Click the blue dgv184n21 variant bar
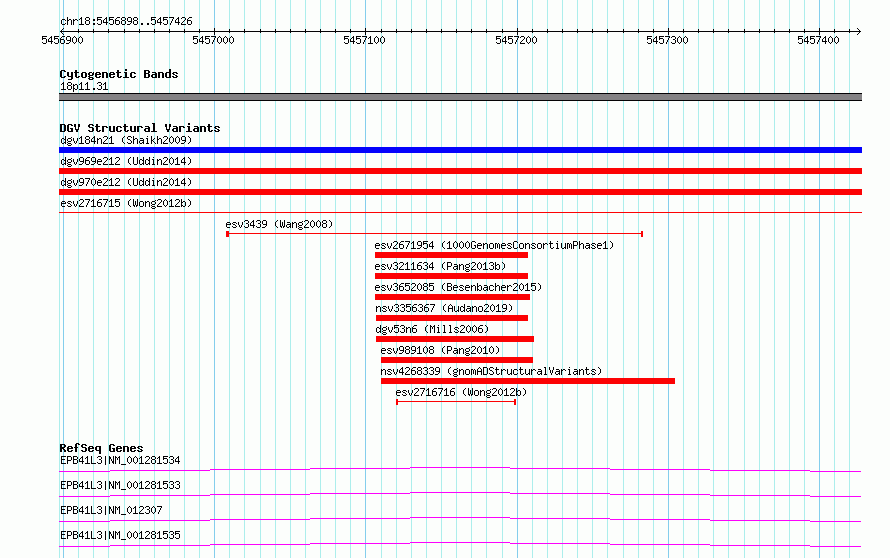Image resolution: width=890 pixels, height=558 pixels. click(x=460, y=150)
